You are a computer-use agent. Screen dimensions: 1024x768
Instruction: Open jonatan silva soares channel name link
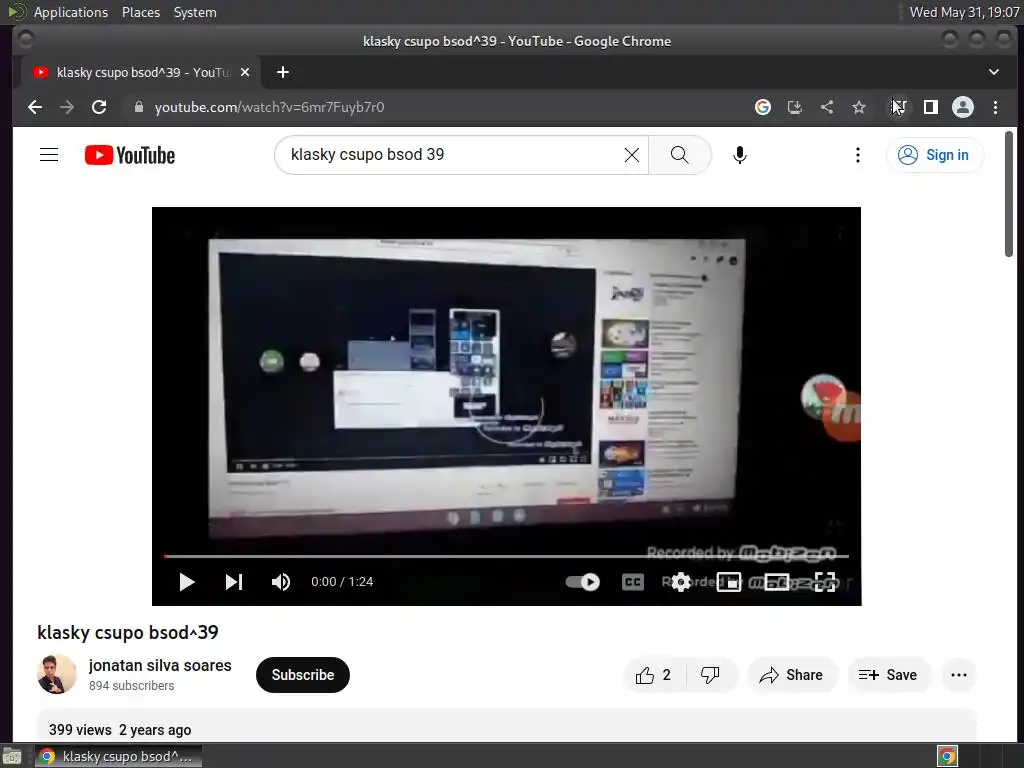coord(160,665)
